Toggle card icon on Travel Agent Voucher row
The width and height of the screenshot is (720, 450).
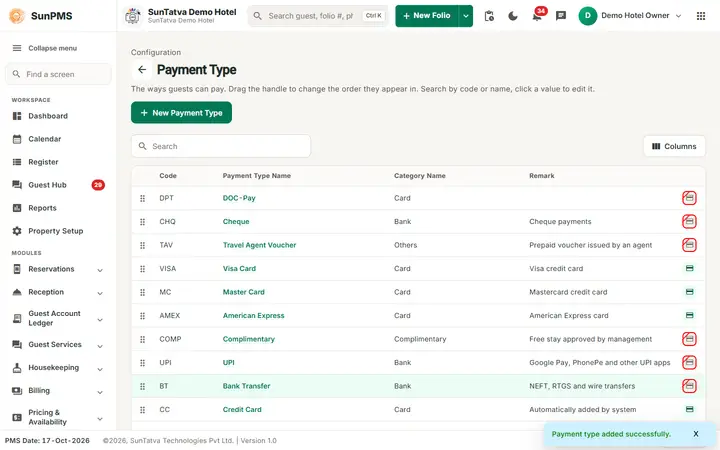click(x=689, y=245)
